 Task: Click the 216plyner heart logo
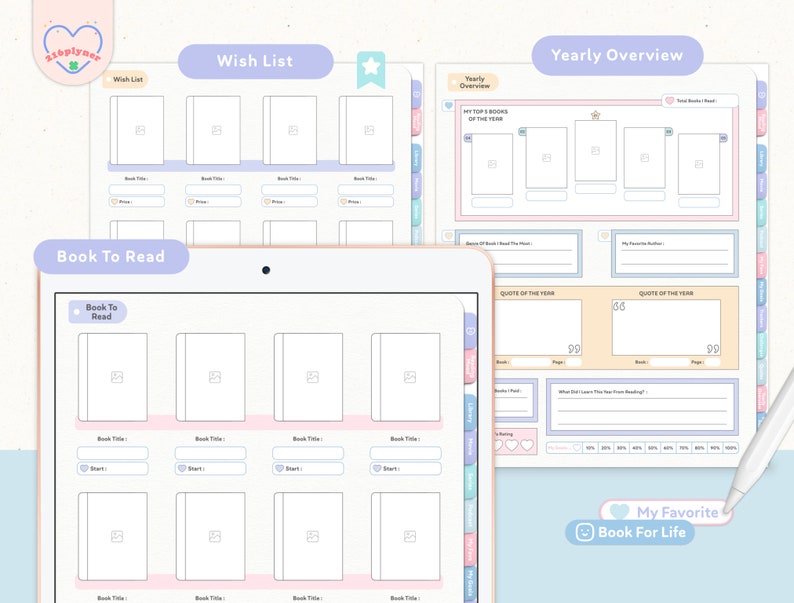(73, 49)
